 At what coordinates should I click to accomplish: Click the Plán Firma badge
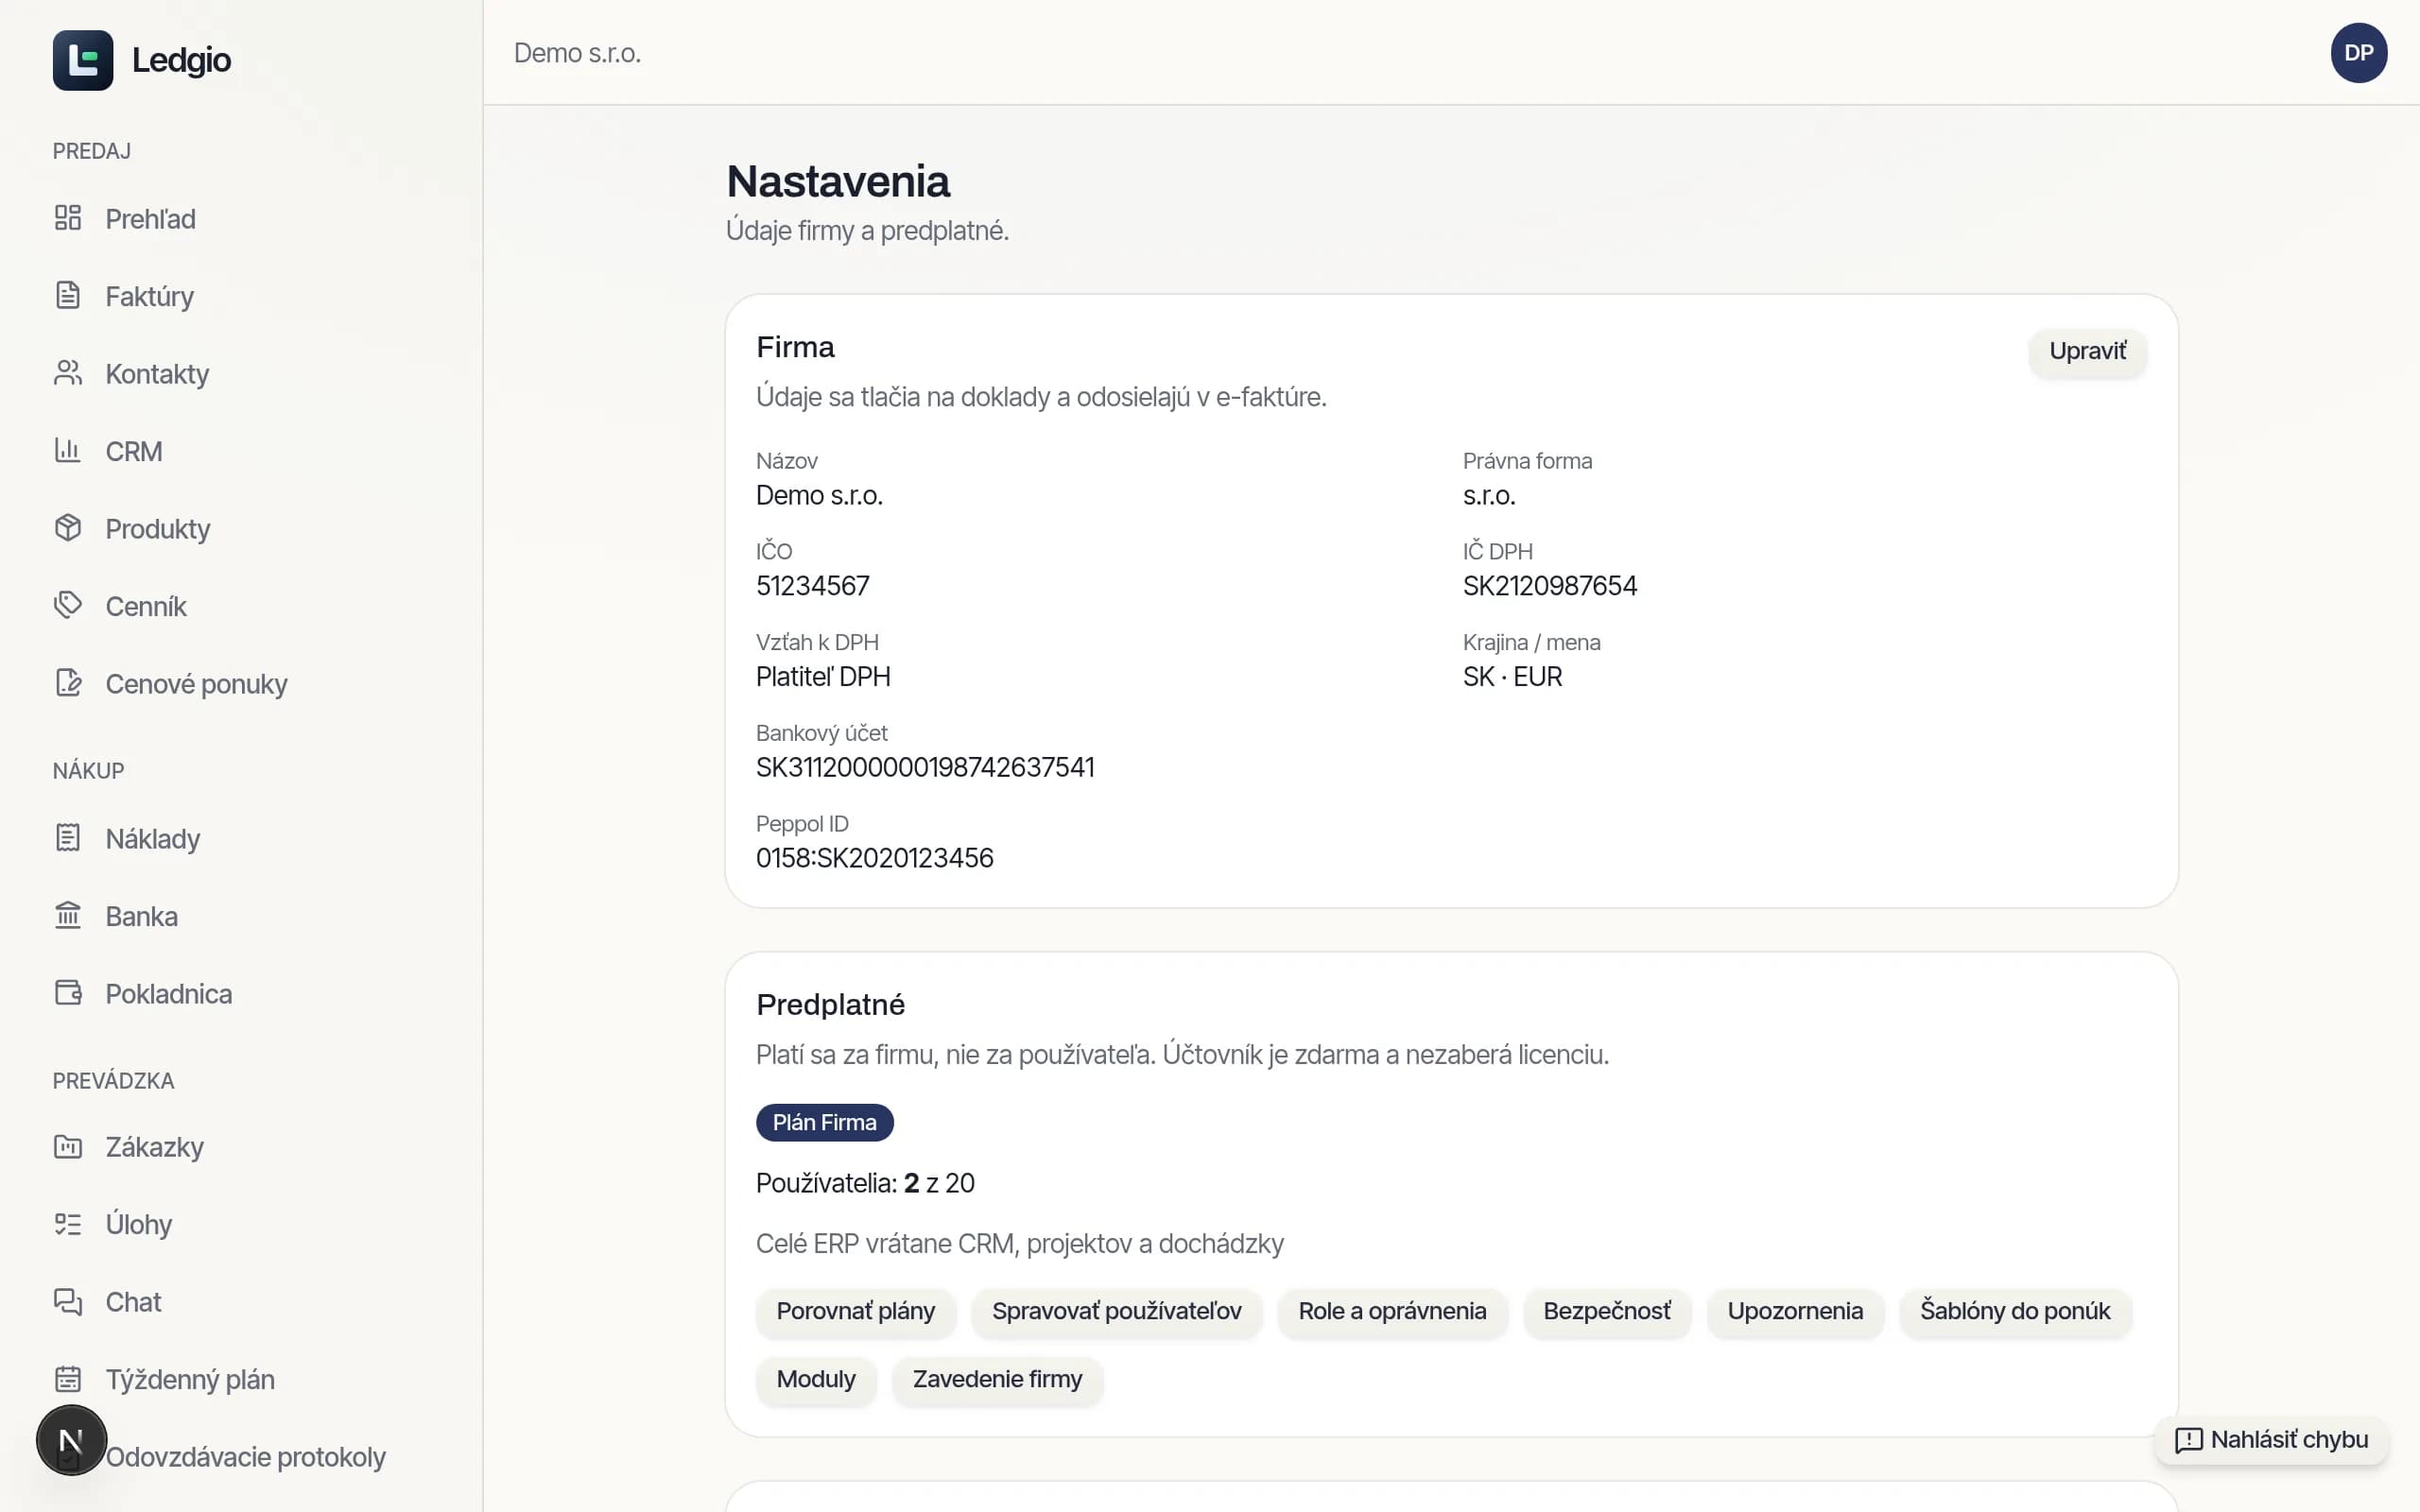coord(824,1122)
